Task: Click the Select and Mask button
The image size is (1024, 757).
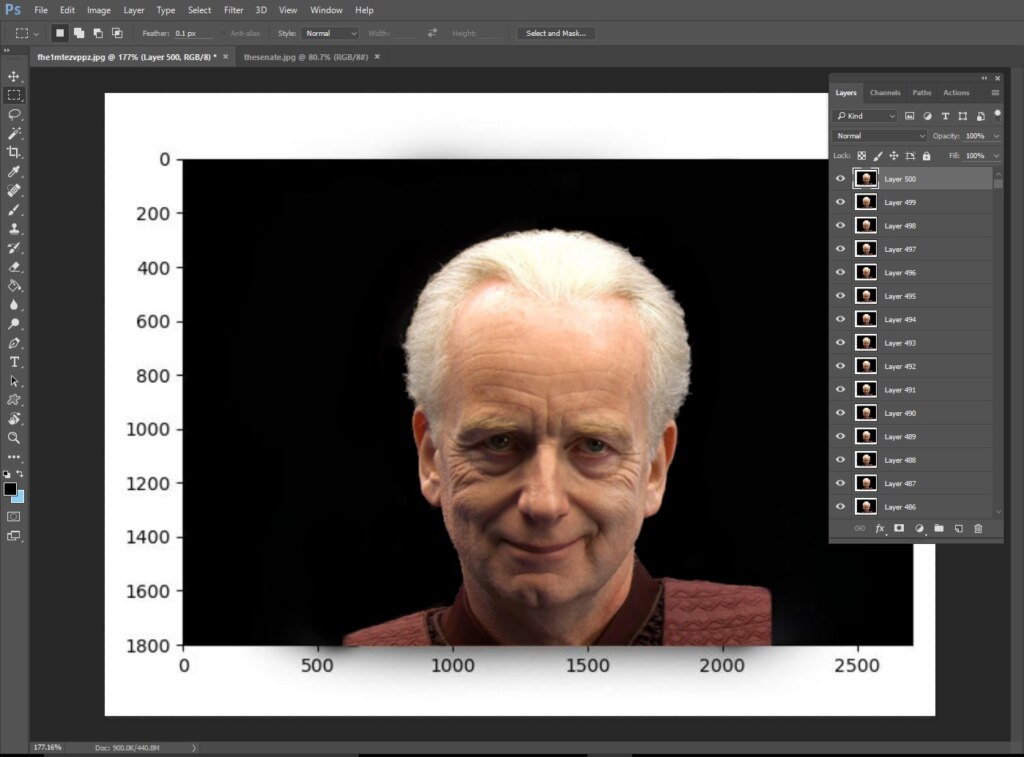Action: 556,33
